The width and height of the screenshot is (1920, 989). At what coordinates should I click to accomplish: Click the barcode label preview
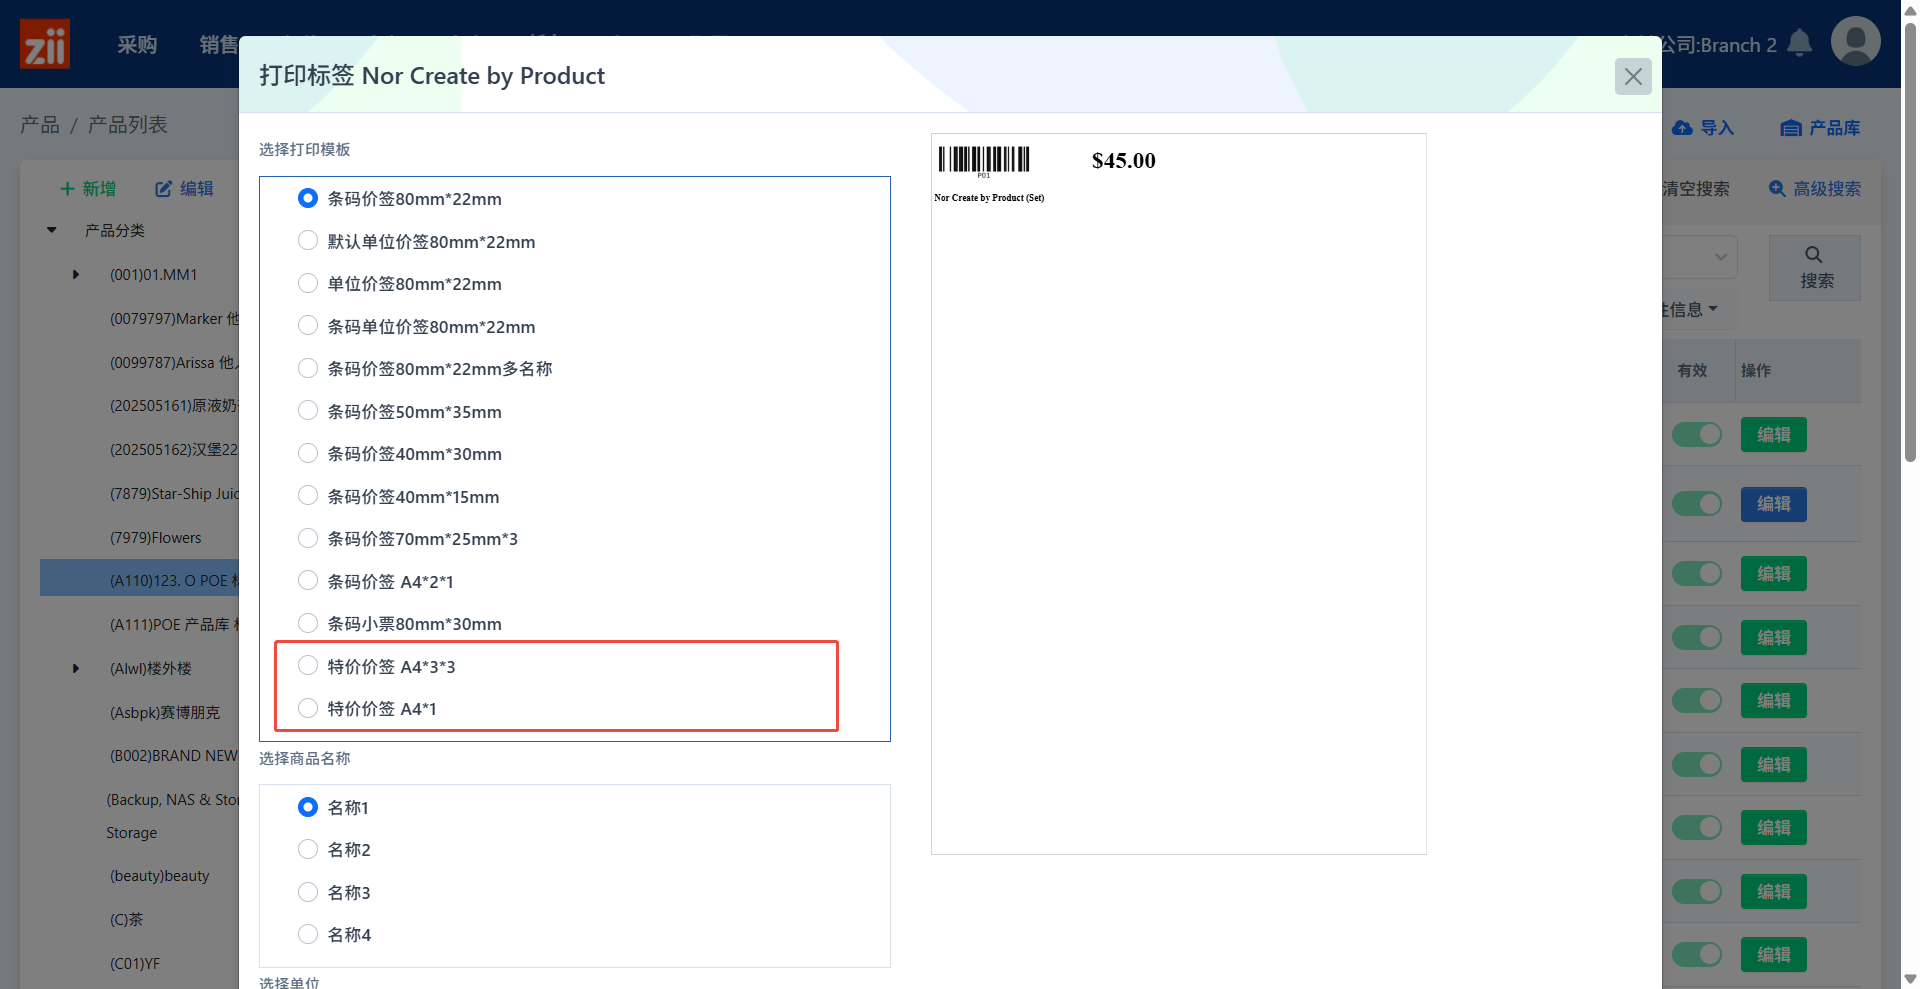984,160
